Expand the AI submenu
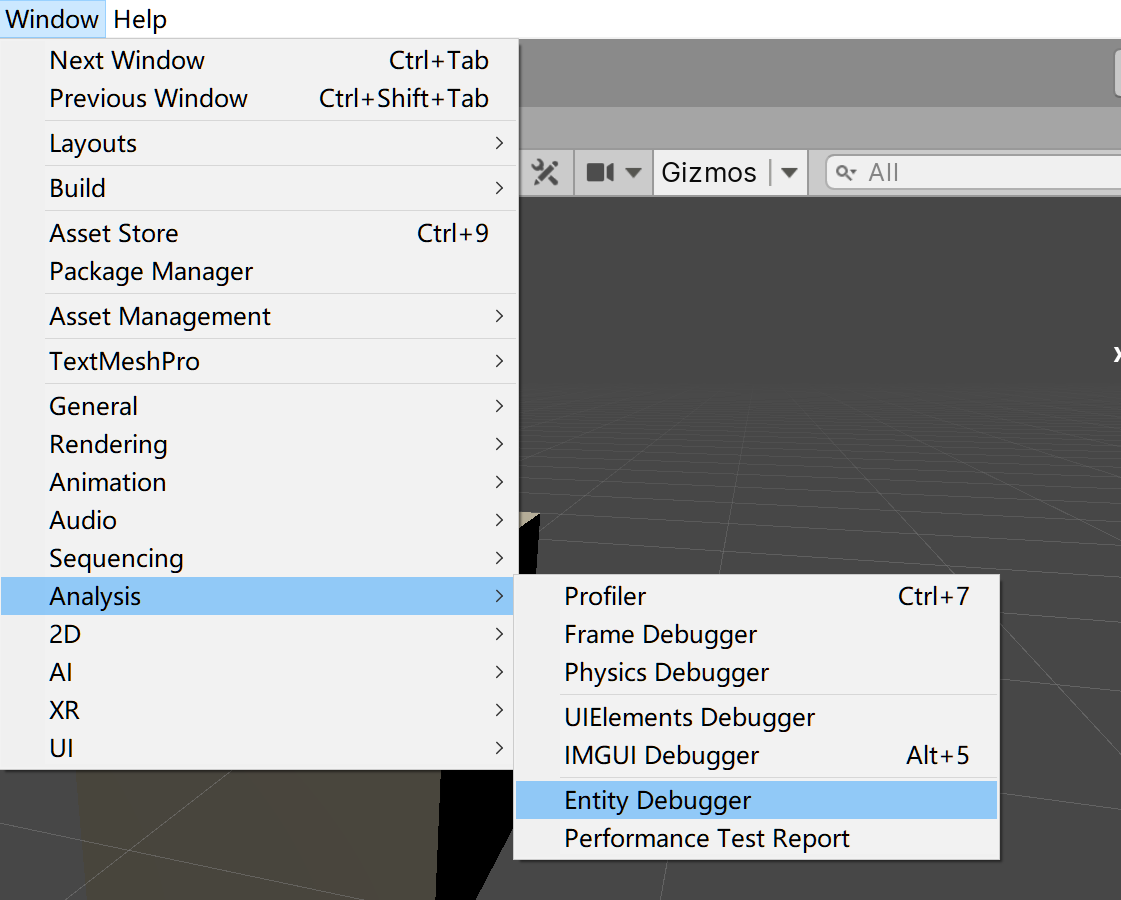Screen dimensions: 1121x900 [x=259, y=672]
